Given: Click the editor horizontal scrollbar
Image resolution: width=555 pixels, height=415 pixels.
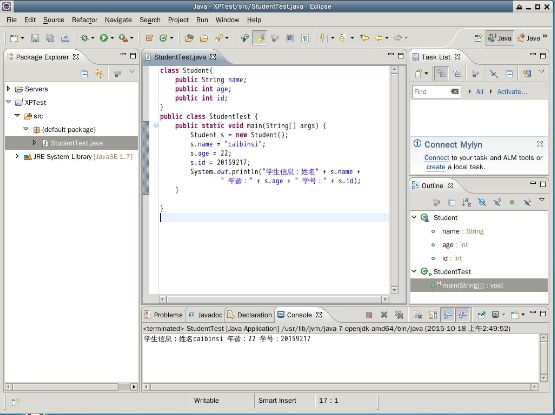Looking at the screenshot, I should coord(274,299).
